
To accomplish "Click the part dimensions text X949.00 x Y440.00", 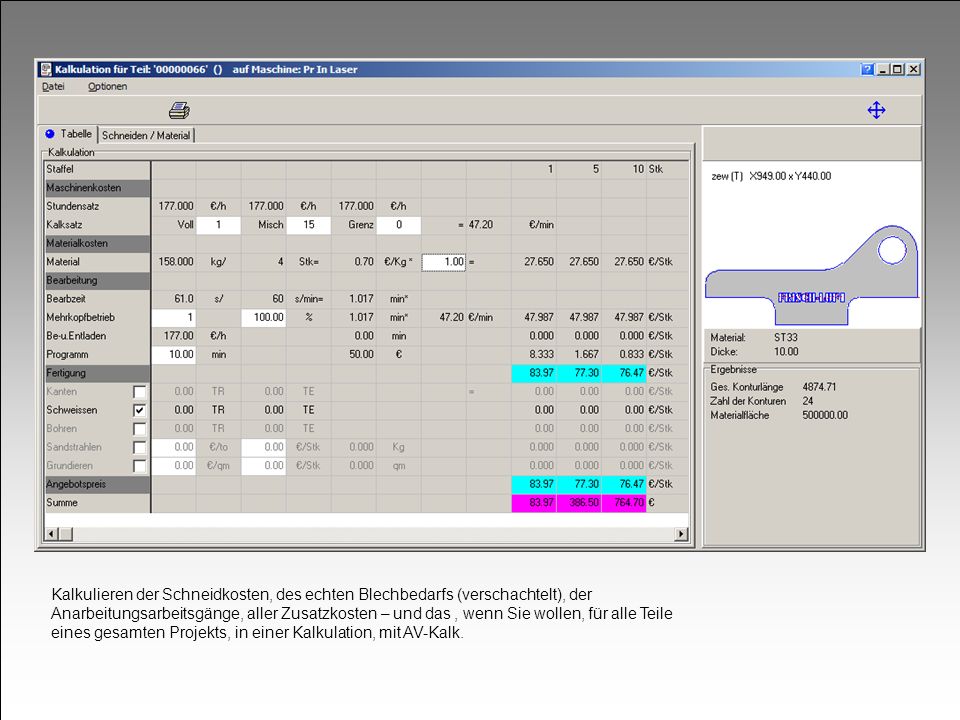I will click(790, 176).
